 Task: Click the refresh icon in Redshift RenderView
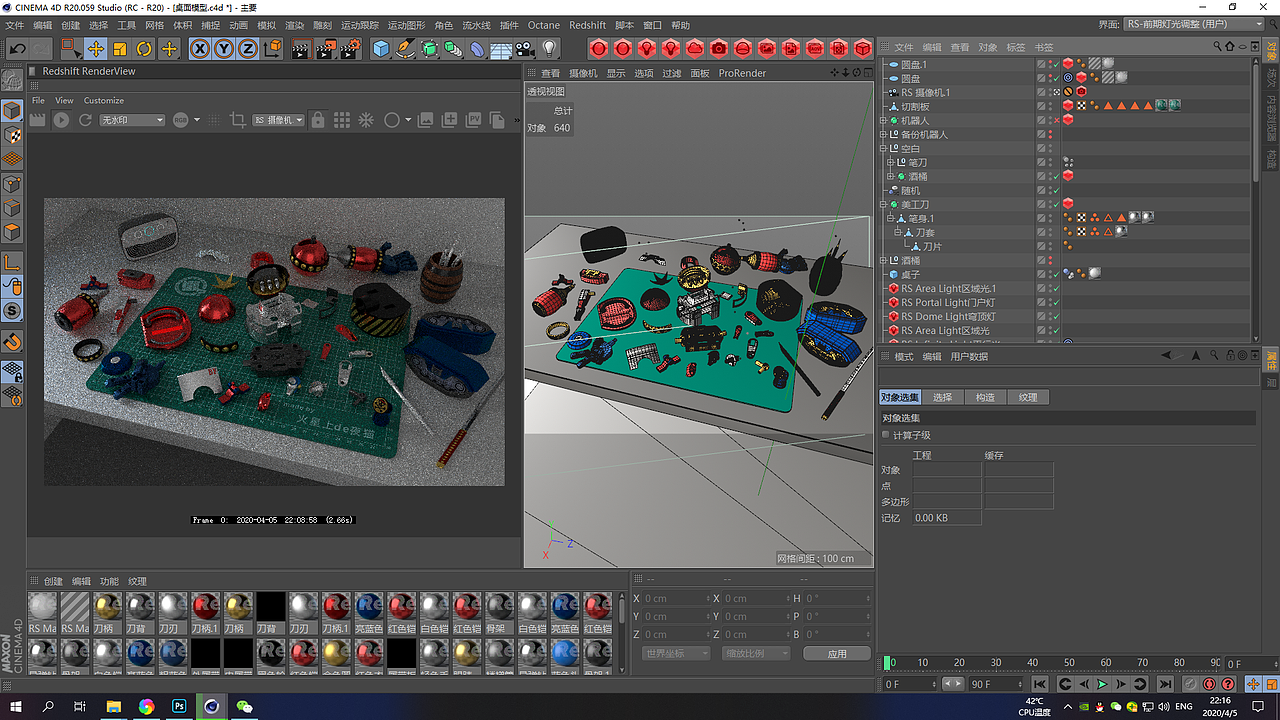point(83,119)
